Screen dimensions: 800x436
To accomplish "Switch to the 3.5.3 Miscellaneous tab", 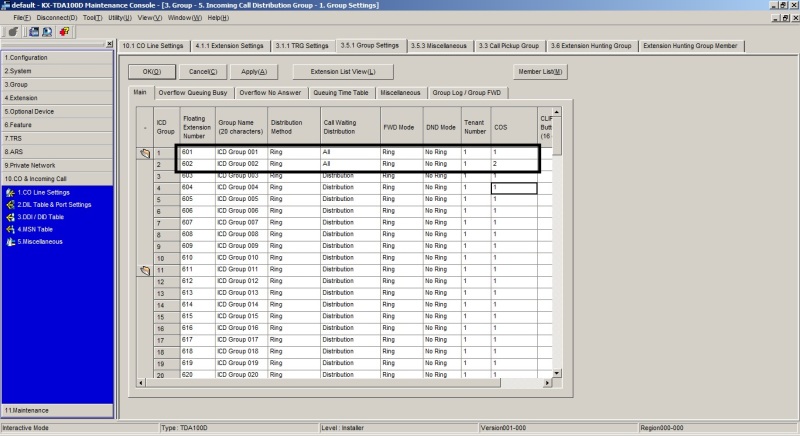I will [439, 46].
